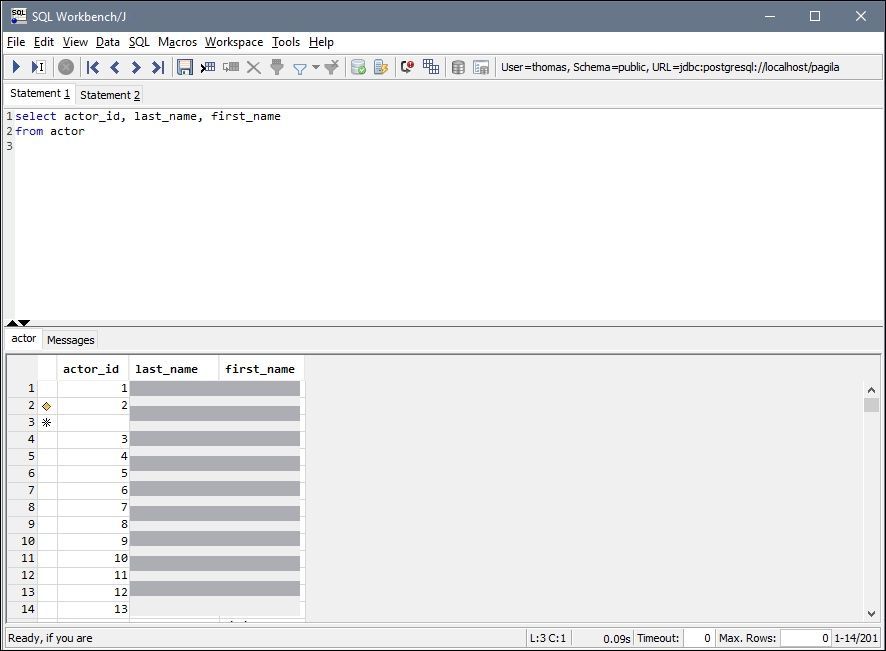Click the last_name column header

coord(166,369)
